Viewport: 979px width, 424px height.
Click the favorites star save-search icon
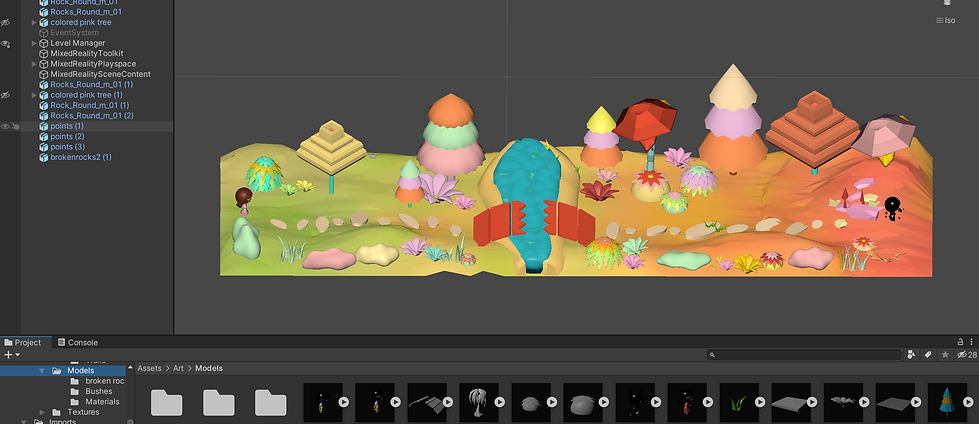pos(945,355)
